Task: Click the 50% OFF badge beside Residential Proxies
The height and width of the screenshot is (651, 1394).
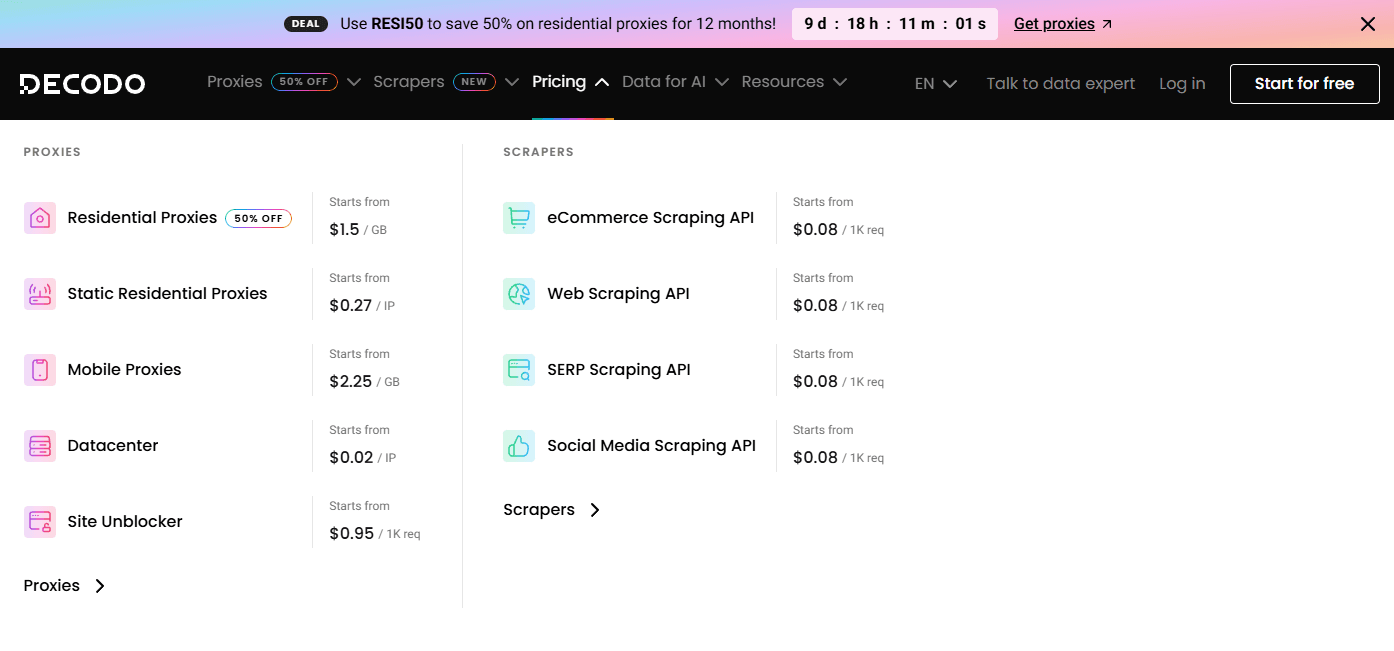Action: pyautogui.click(x=259, y=218)
